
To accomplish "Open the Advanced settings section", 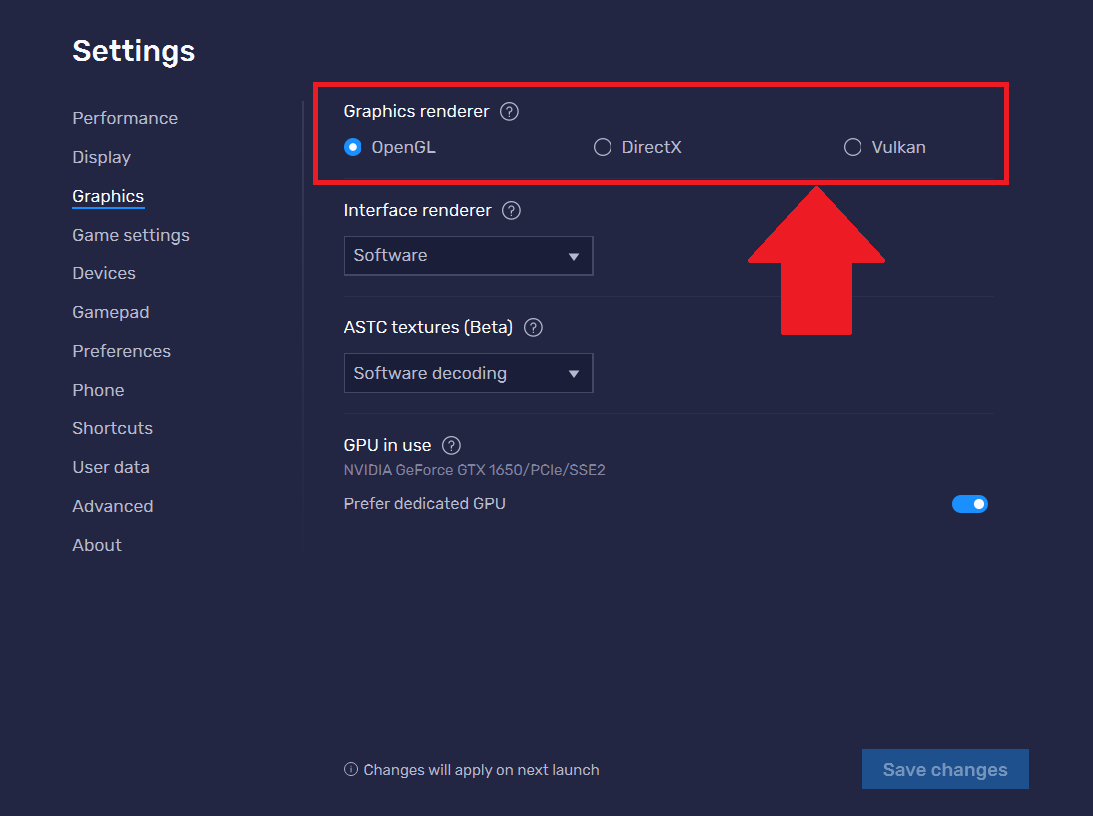I will (112, 506).
